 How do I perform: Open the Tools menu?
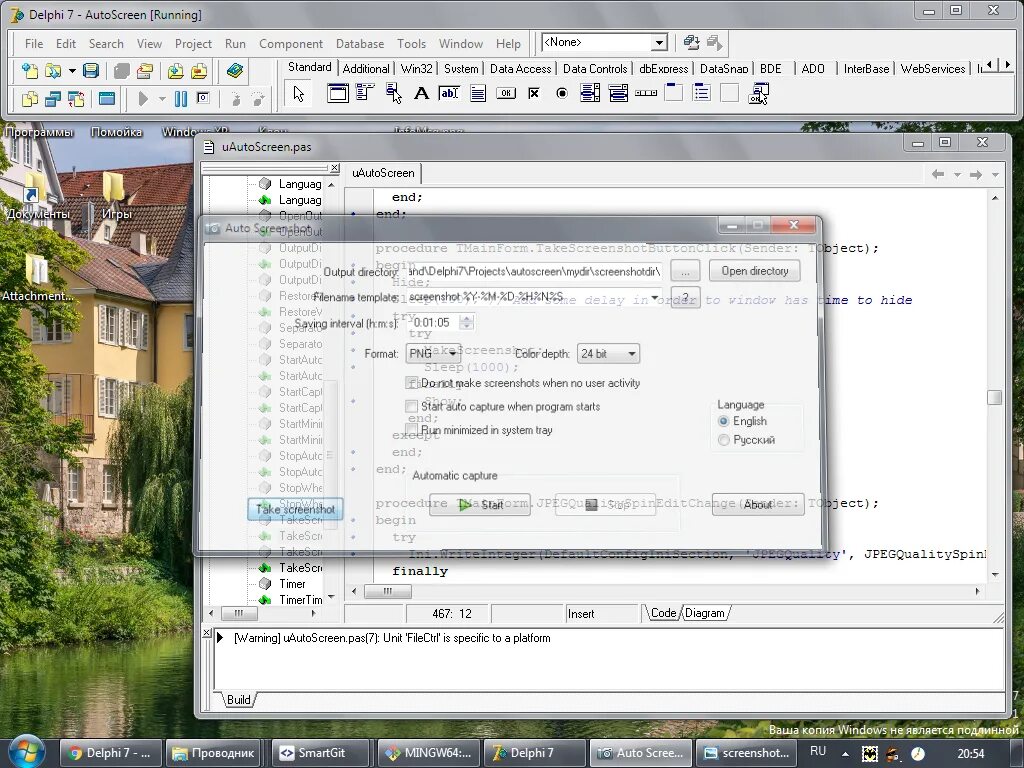tap(411, 44)
